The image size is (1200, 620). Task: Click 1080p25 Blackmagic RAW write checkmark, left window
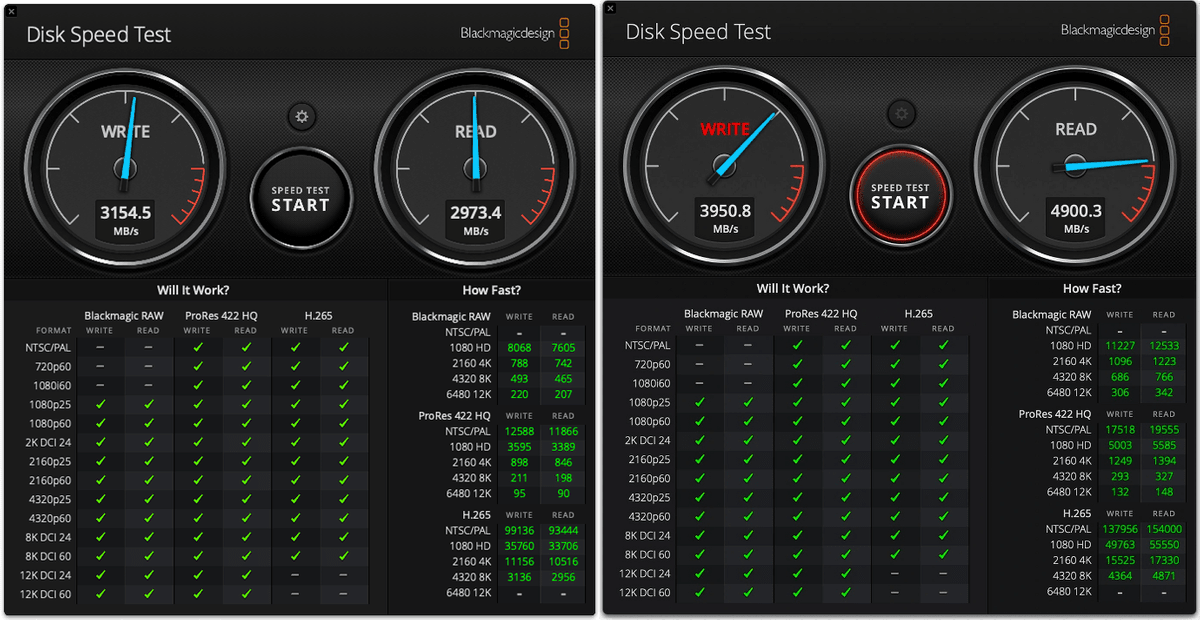[x=99, y=404]
